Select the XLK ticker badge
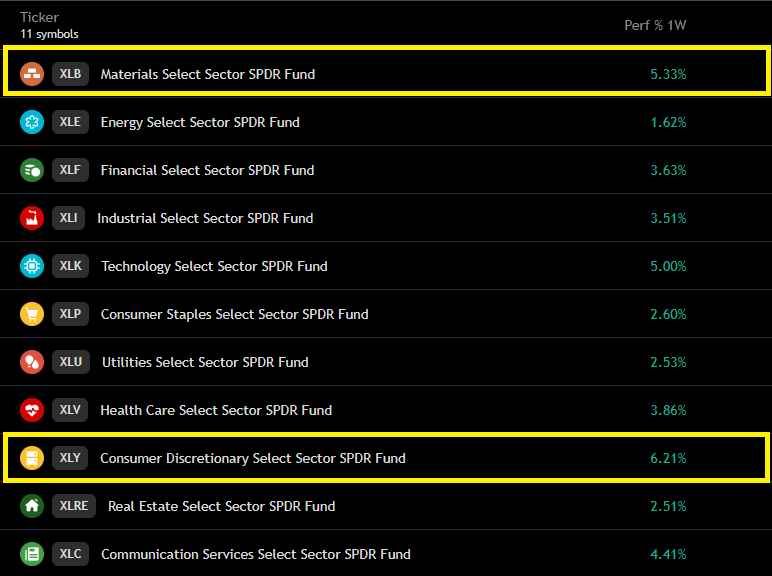 [70, 266]
